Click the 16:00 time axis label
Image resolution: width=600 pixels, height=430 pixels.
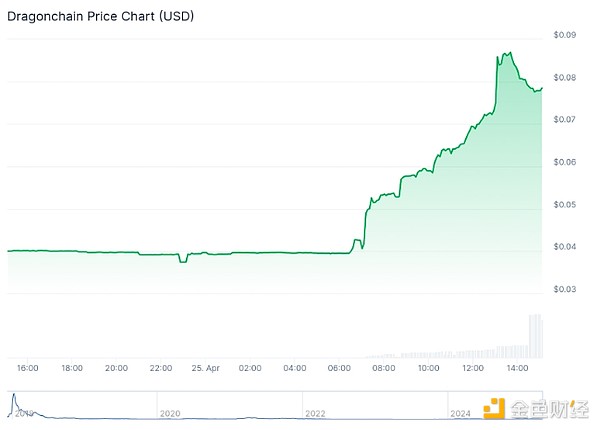(x=28, y=368)
